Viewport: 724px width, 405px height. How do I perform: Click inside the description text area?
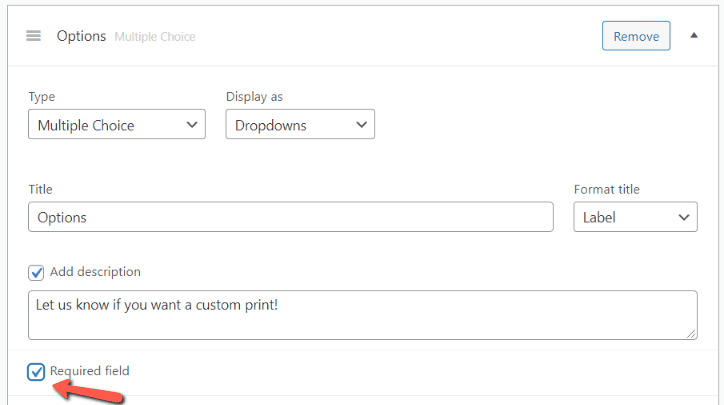pos(360,314)
